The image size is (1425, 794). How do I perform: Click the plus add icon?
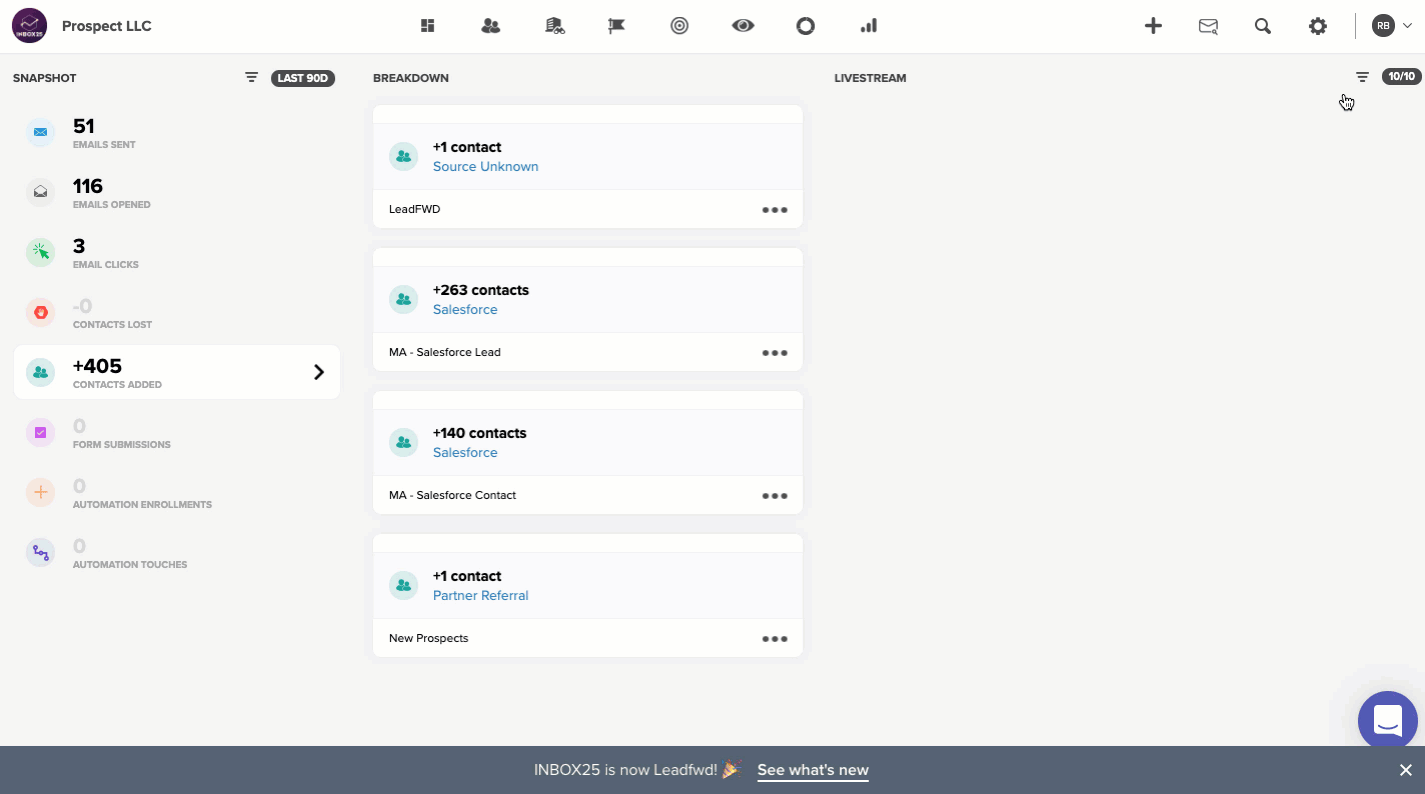point(1153,26)
